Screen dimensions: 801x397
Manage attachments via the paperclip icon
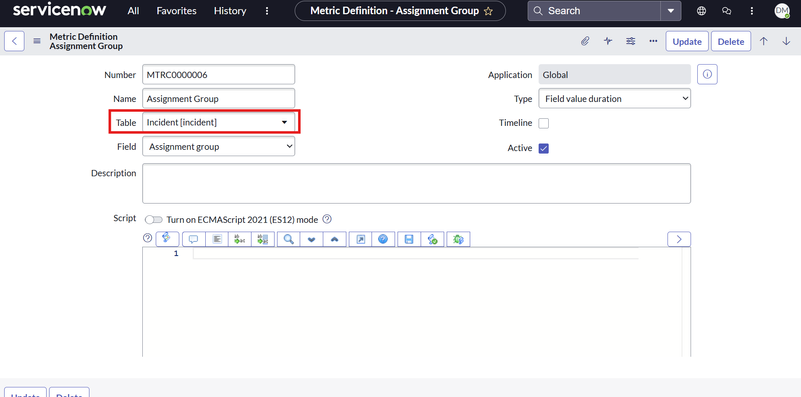[x=585, y=41]
